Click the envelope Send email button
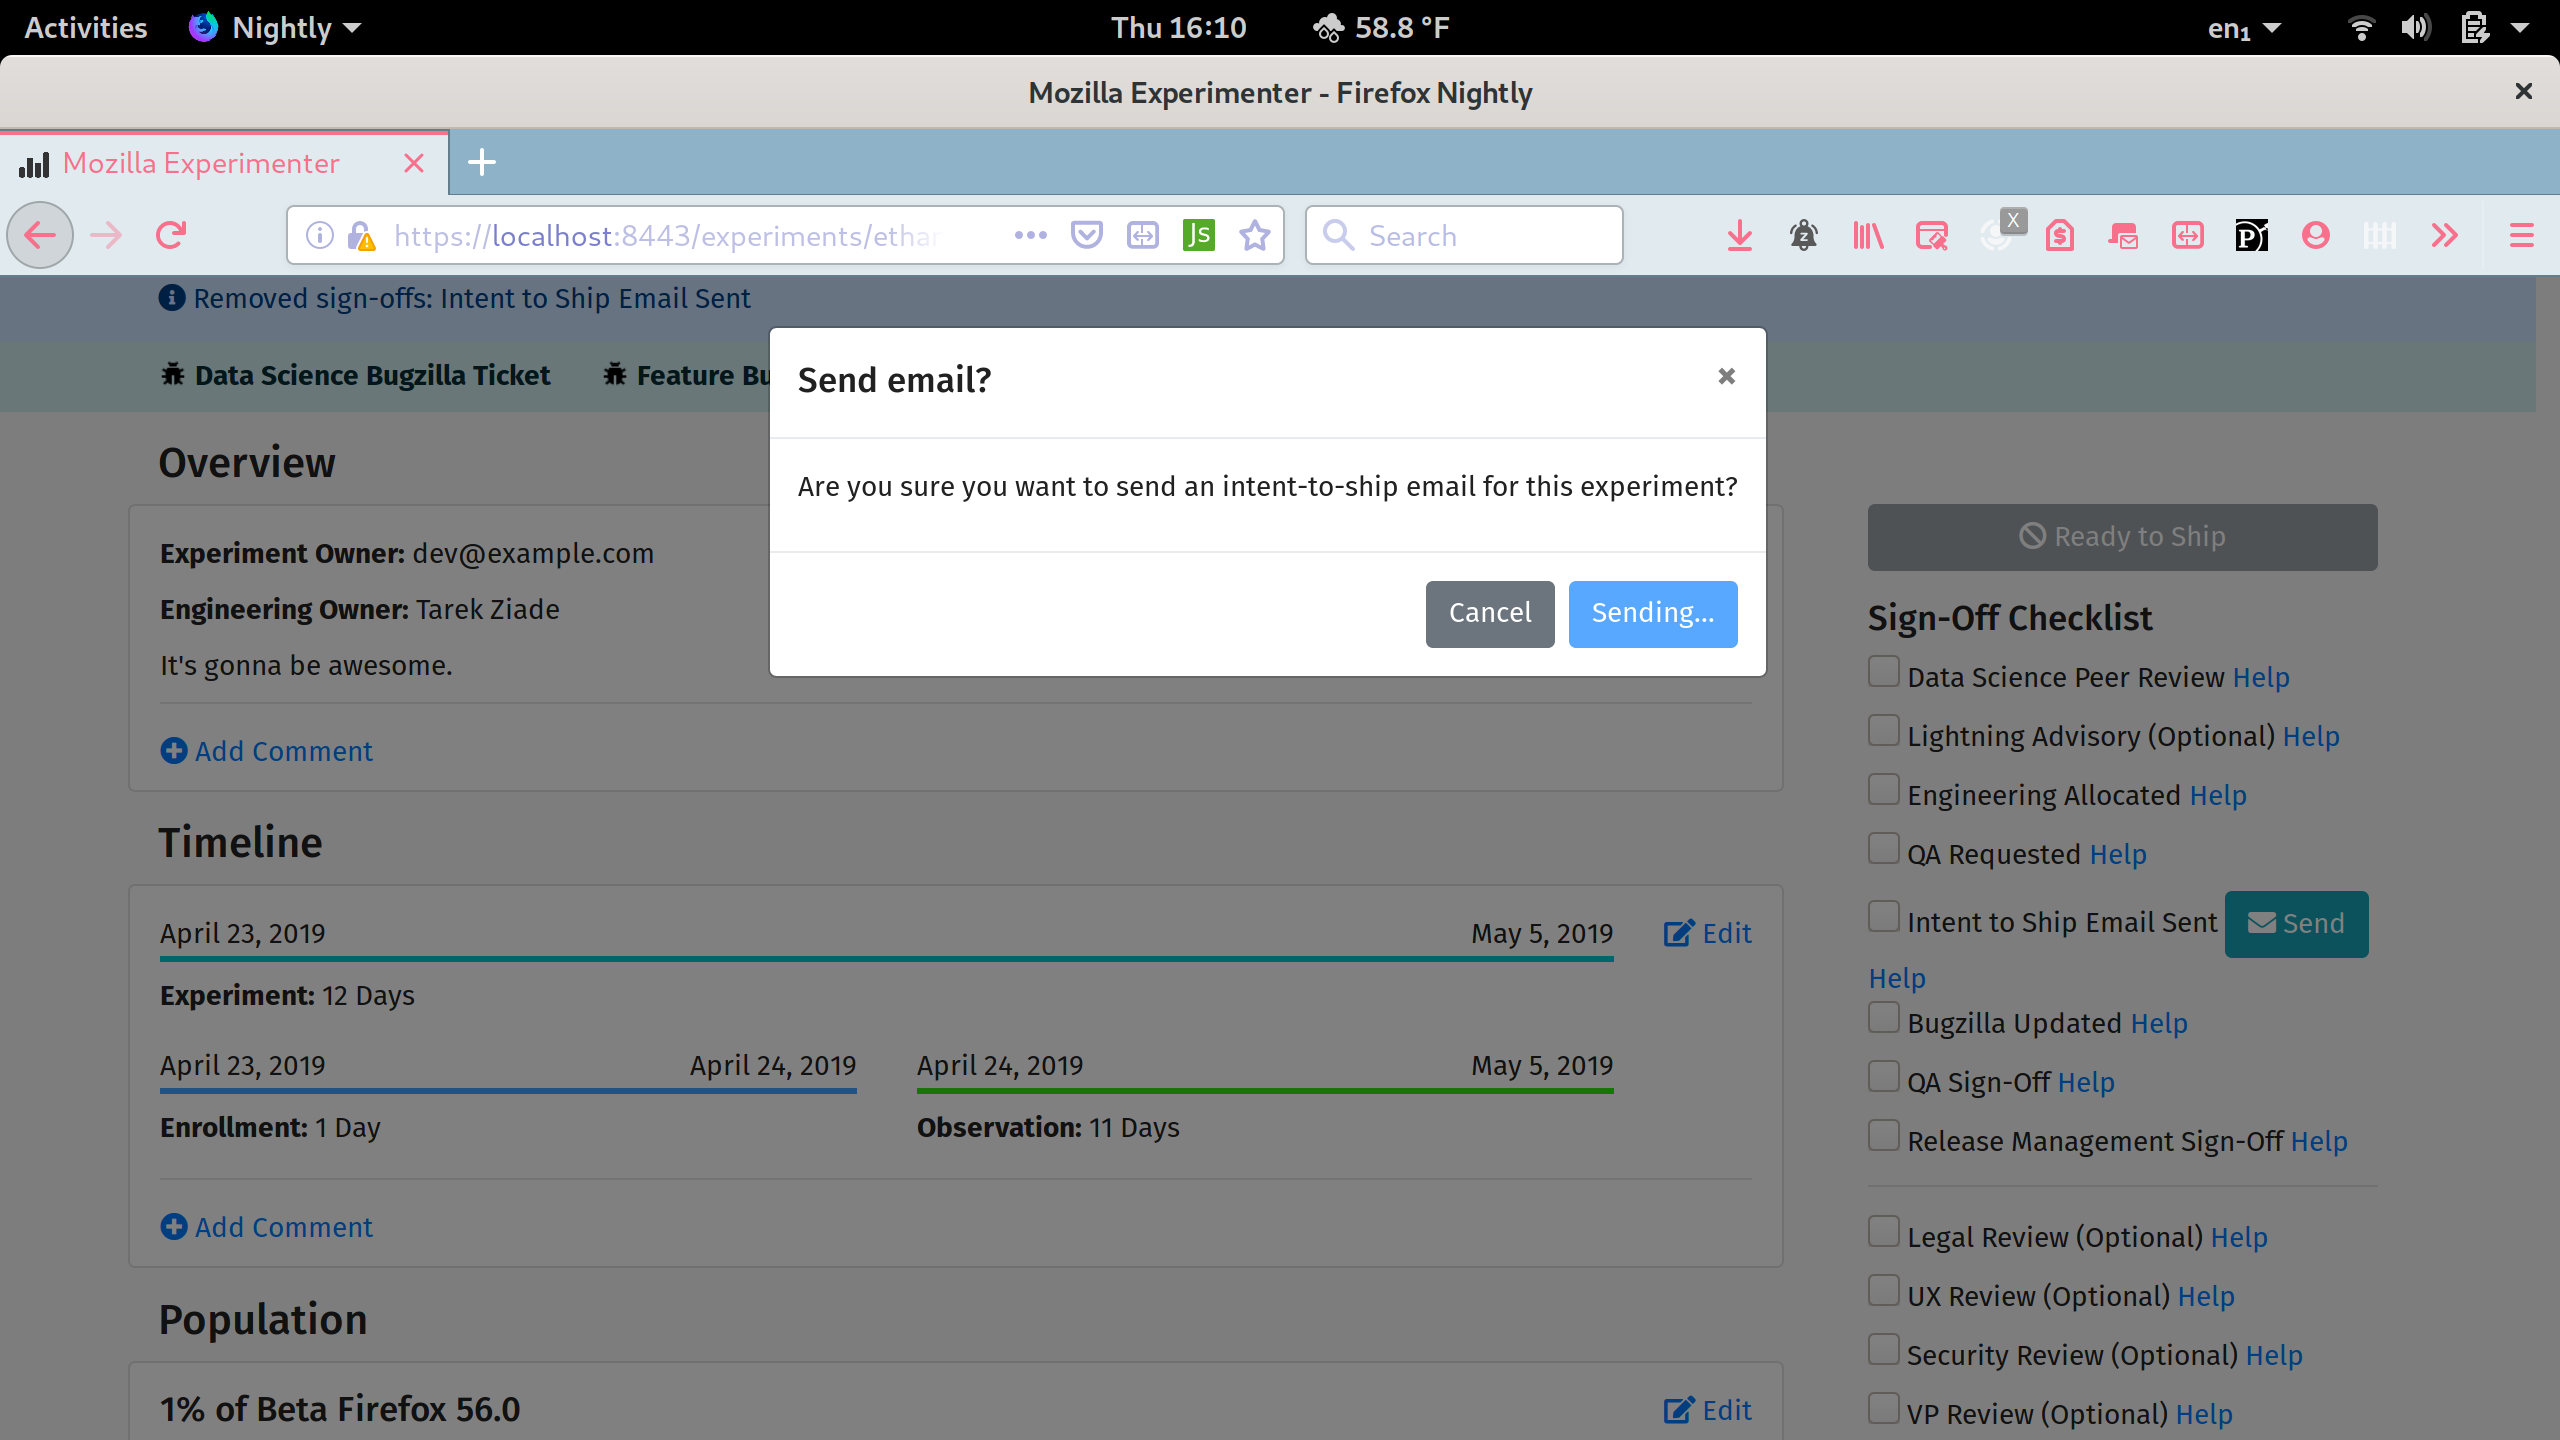The image size is (2560, 1440). coord(2296,924)
